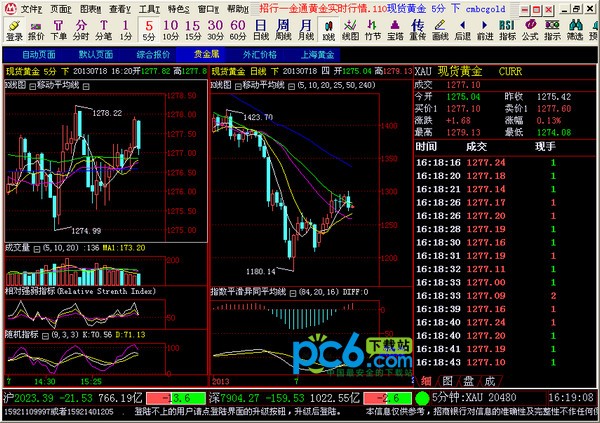Switch to the 上海黄金 tab

point(317,55)
